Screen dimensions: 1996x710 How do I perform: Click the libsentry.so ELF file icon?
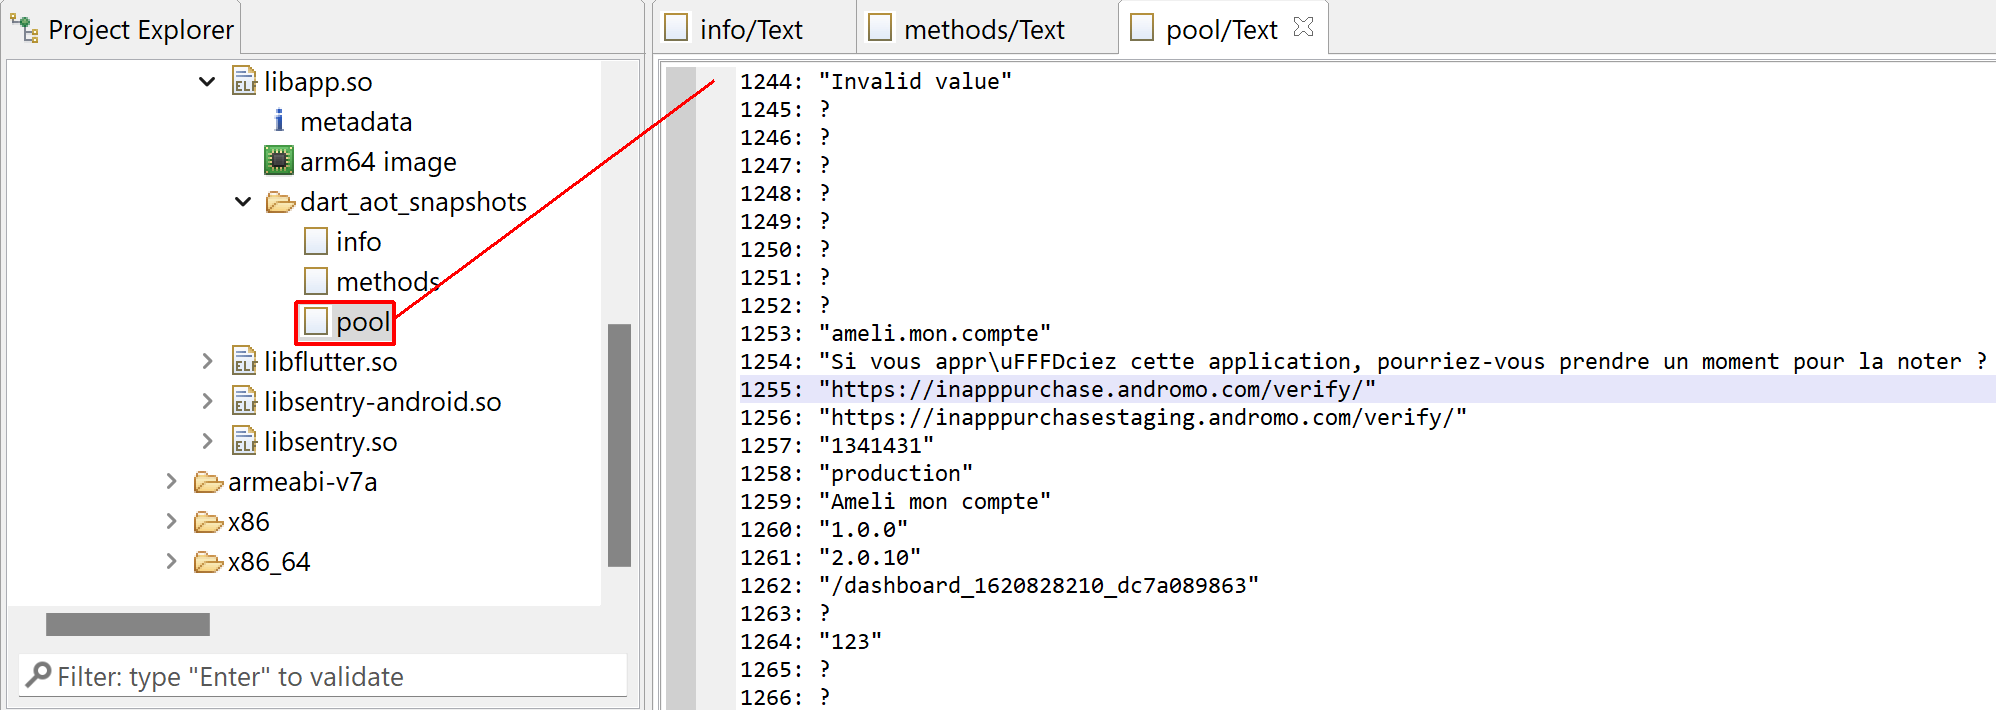click(x=245, y=441)
